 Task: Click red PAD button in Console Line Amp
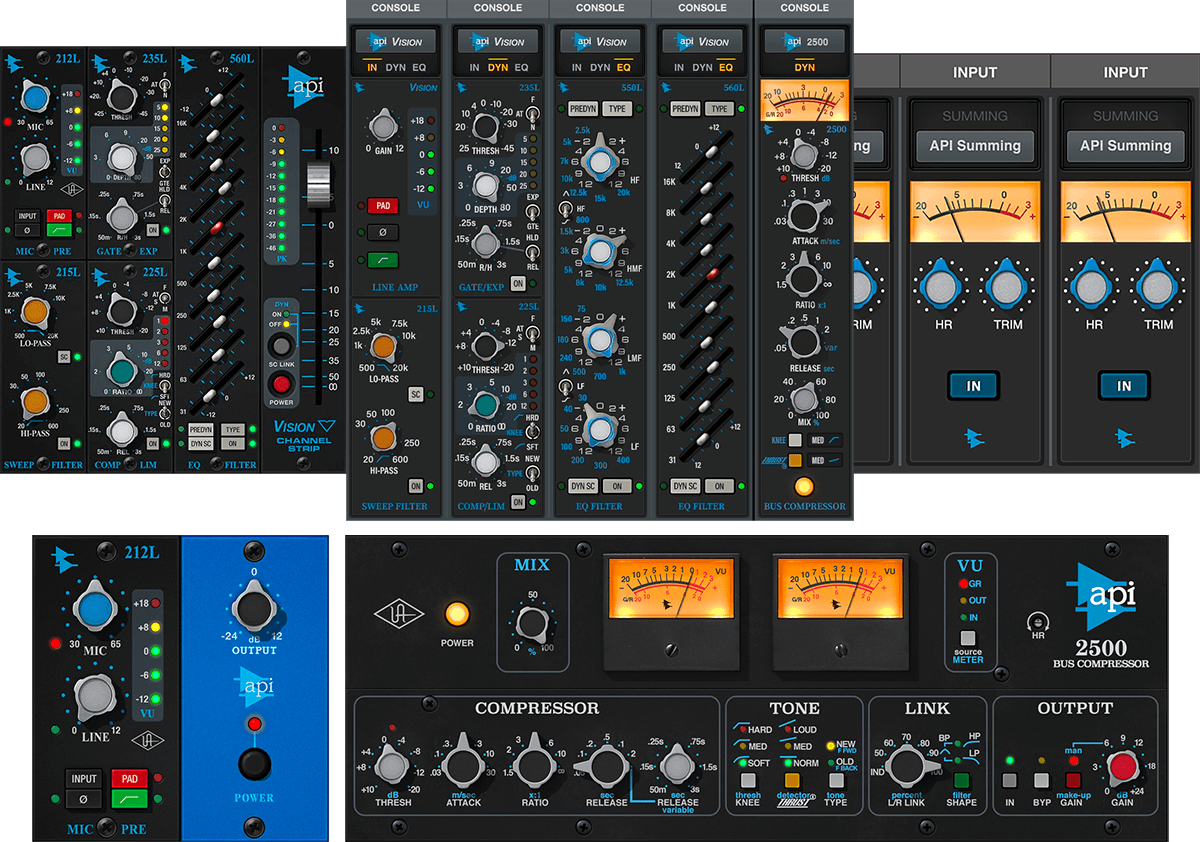tap(383, 206)
